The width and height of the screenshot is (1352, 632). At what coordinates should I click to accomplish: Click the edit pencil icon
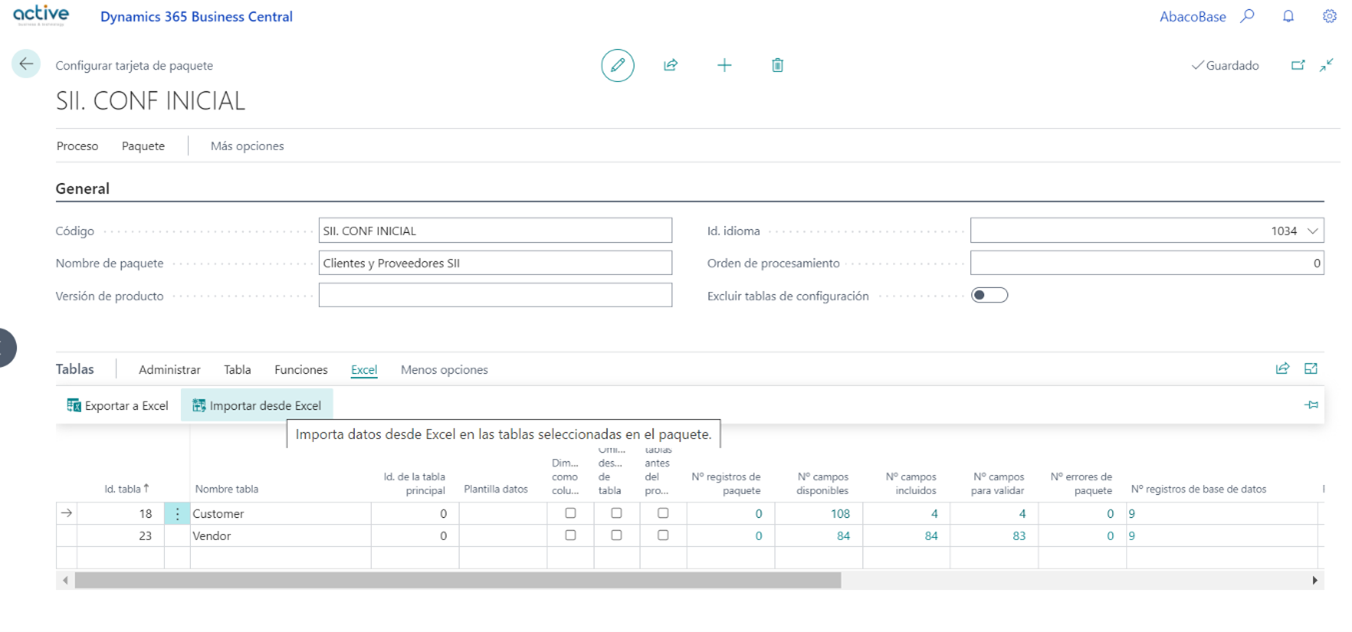pos(618,65)
